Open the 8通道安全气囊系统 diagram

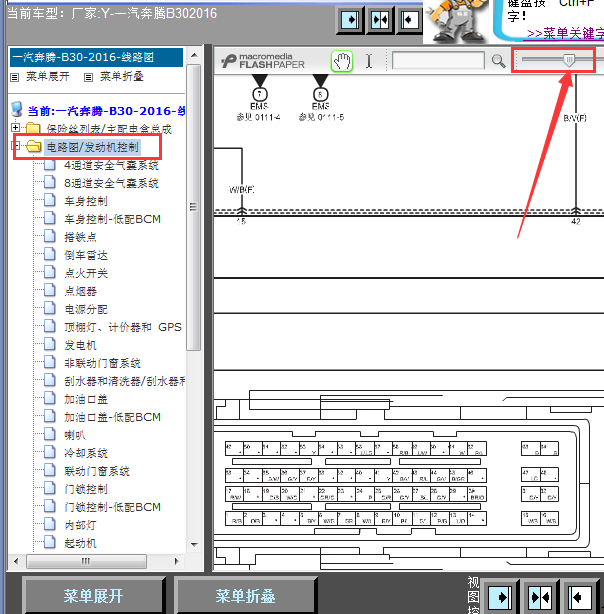111,183
